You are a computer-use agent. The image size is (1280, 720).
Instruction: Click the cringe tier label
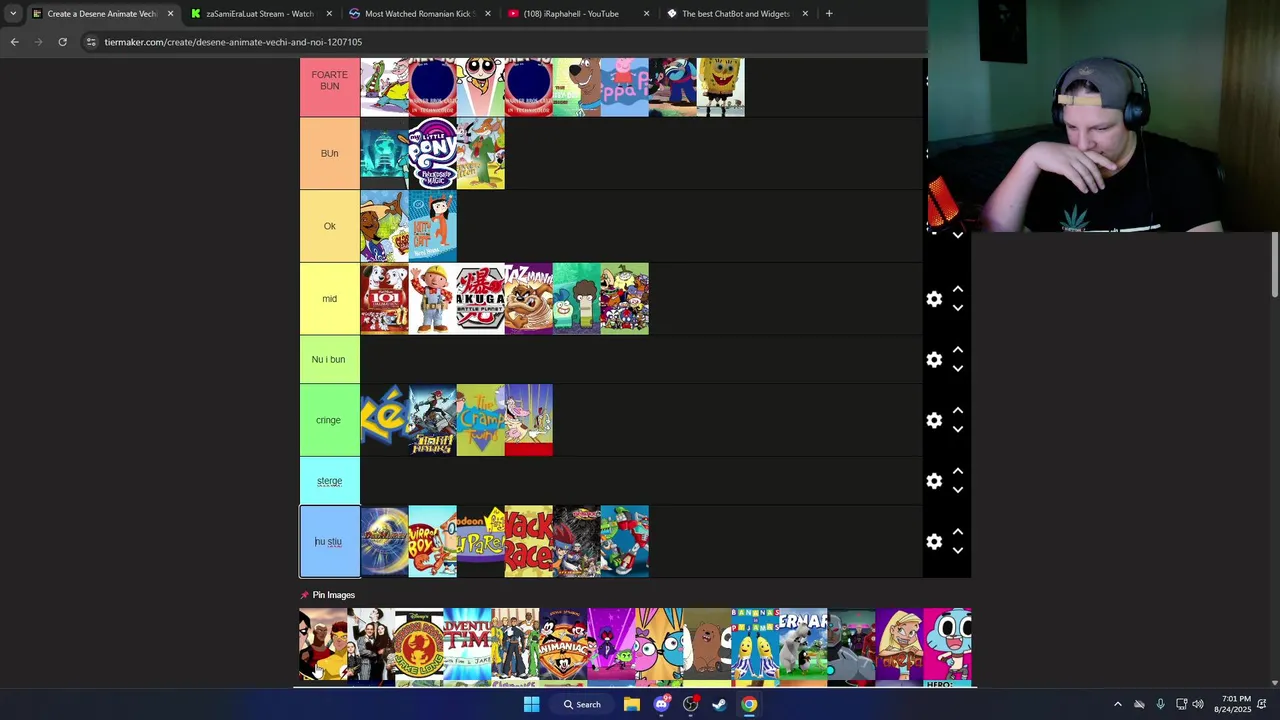[x=330, y=420]
